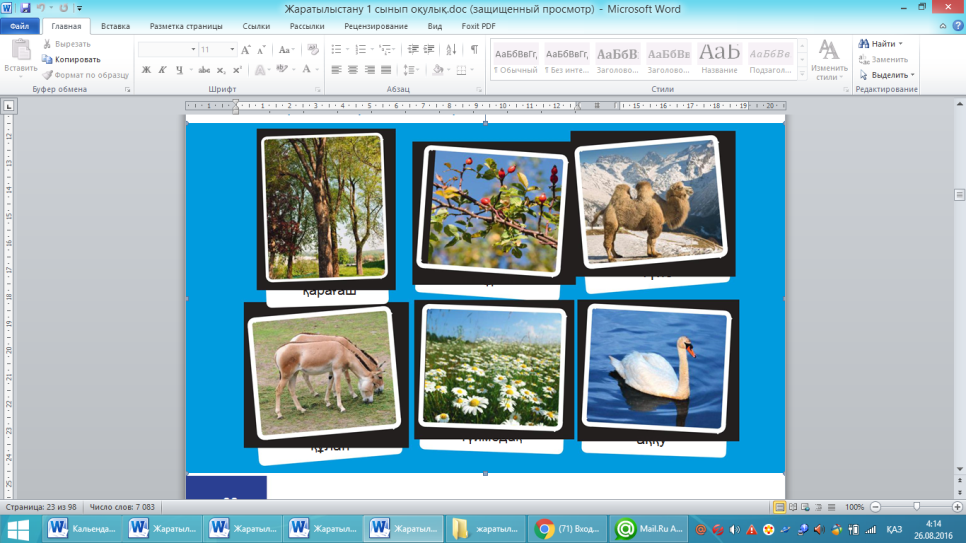This screenshot has height=543, width=966.
Task: Decrease font size with shrink font icon
Action: 261,49
